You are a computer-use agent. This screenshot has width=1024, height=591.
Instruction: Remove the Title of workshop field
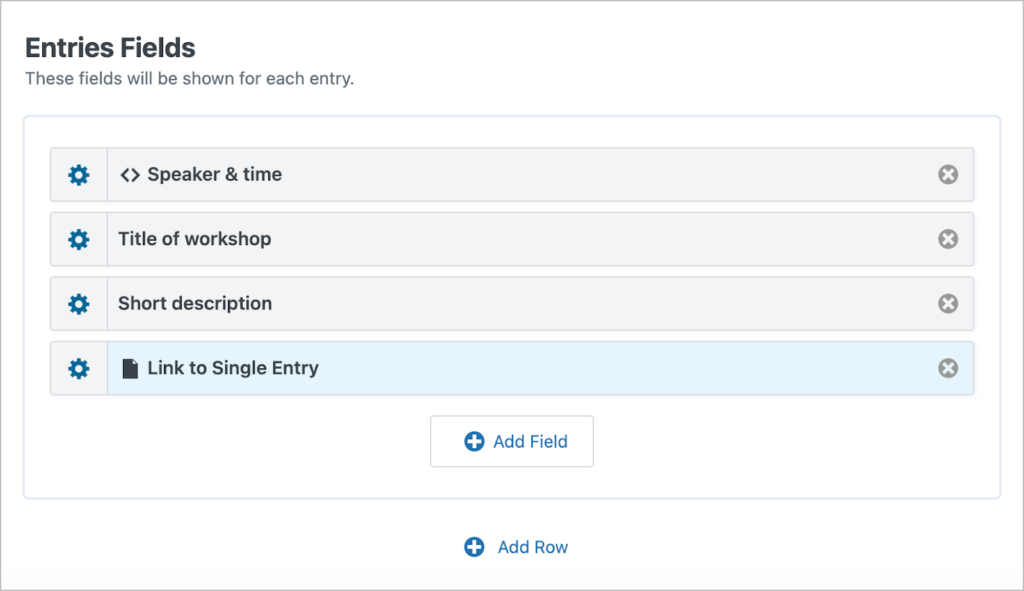point(948,239)
